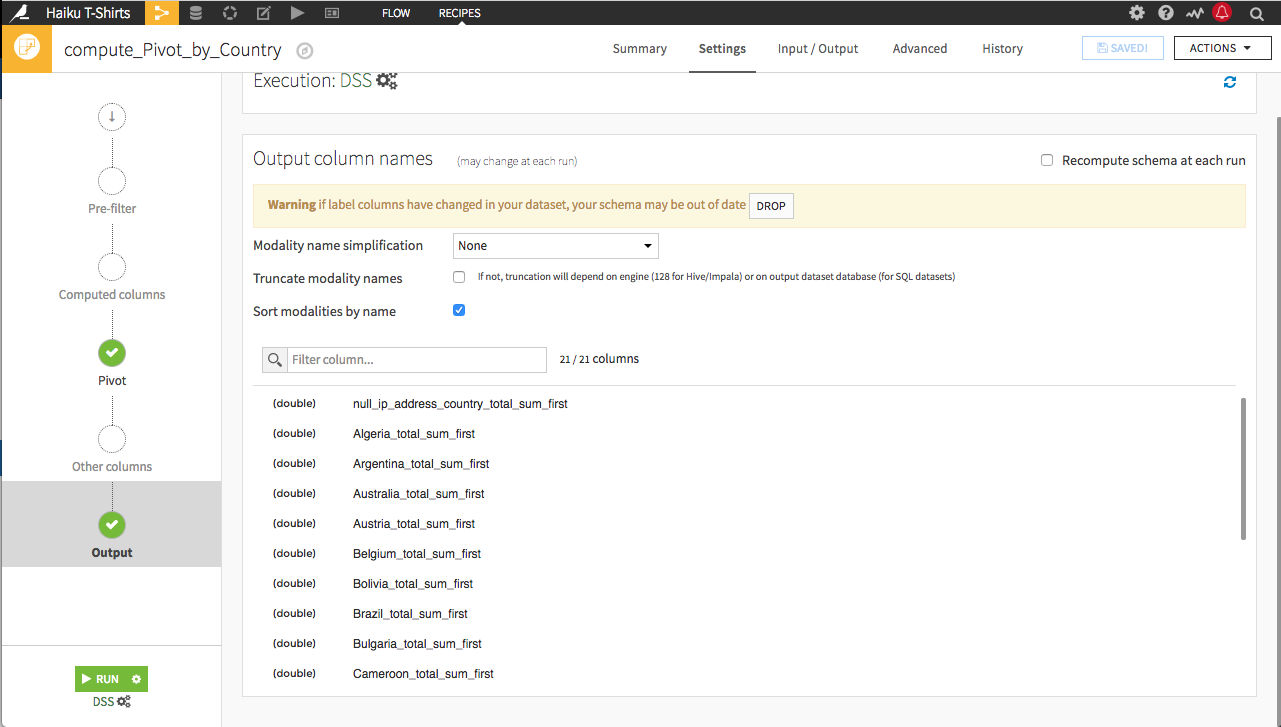
Task: Click DSS engine gears under RUN
Action: click(x=124, y=702)
